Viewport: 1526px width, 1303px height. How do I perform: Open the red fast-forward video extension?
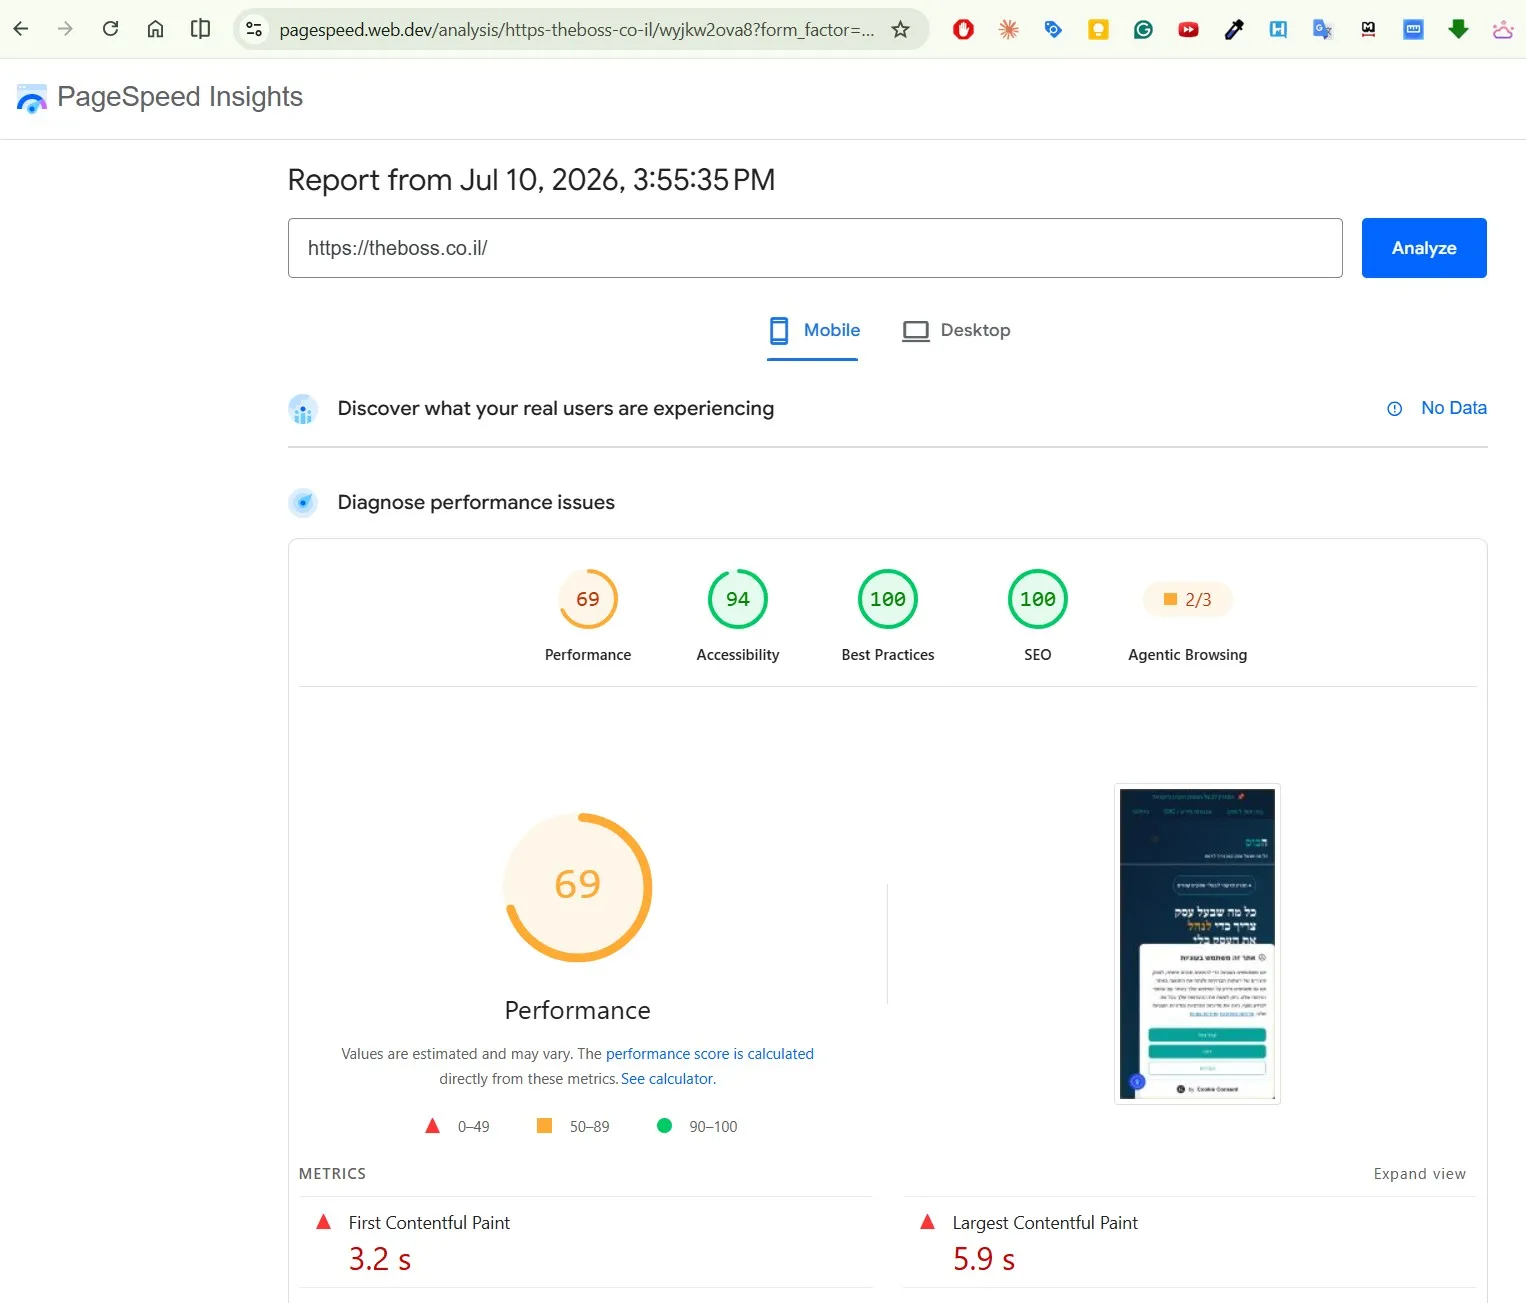pos(1188,29)
